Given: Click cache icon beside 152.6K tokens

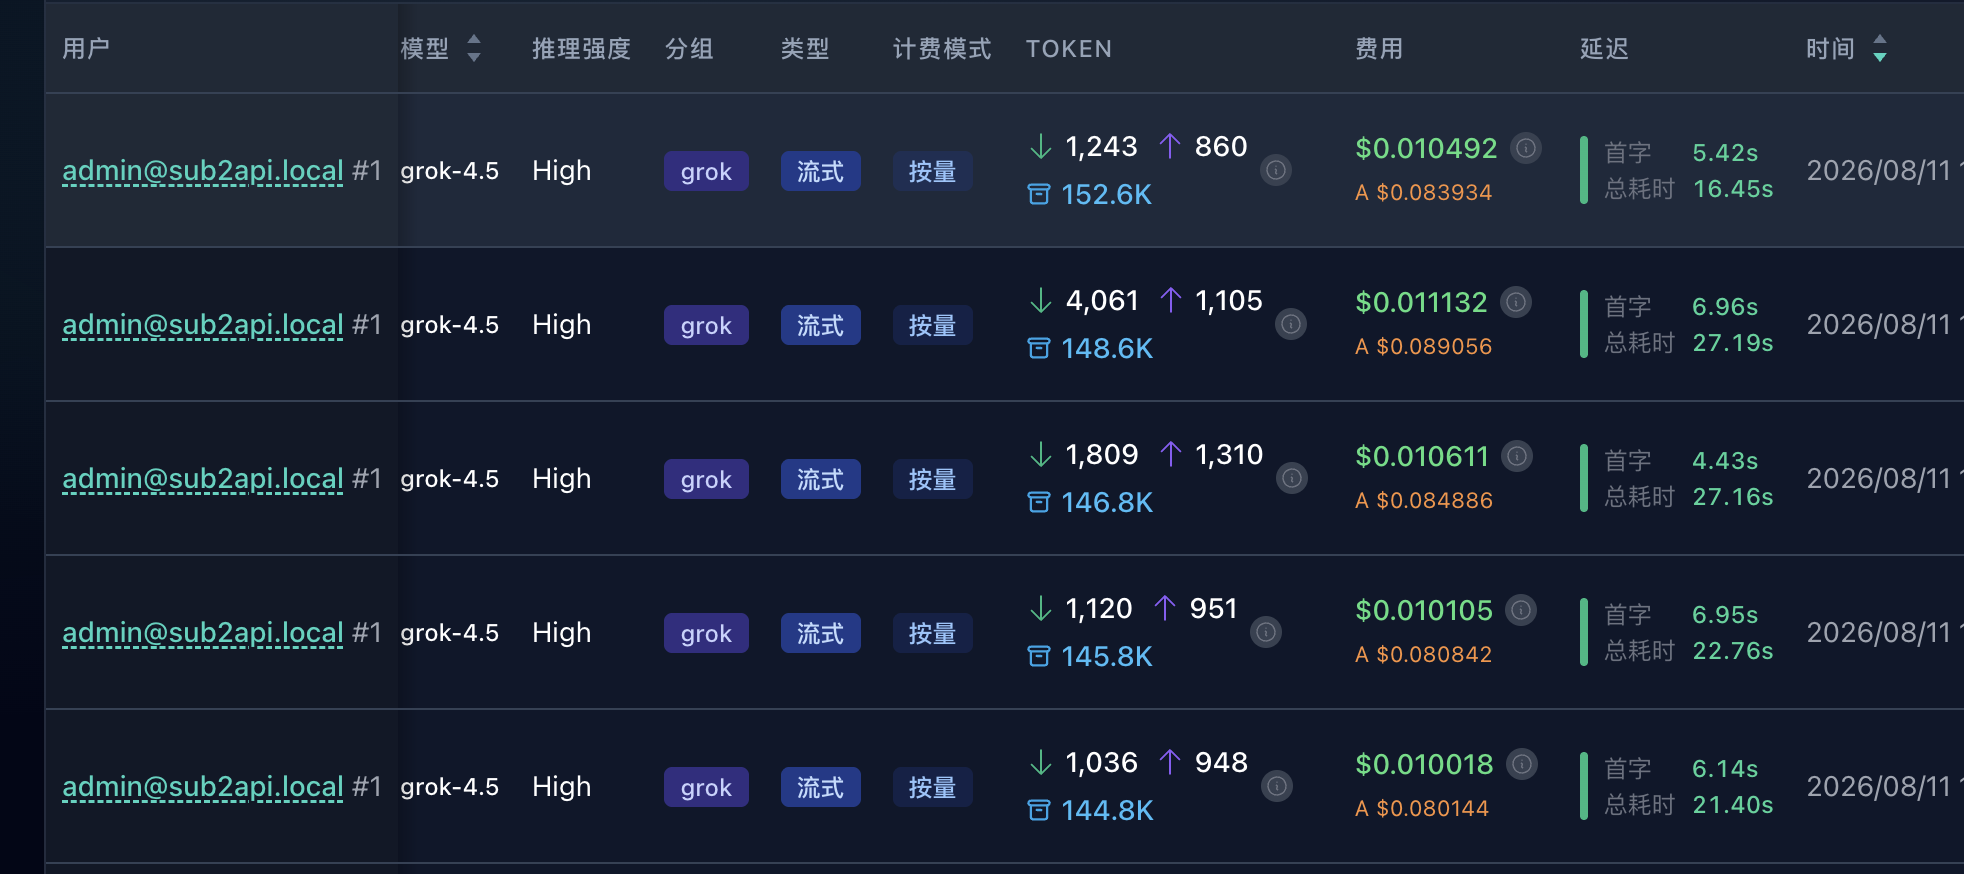Looking at the screenshot, I should (1039, 194).
